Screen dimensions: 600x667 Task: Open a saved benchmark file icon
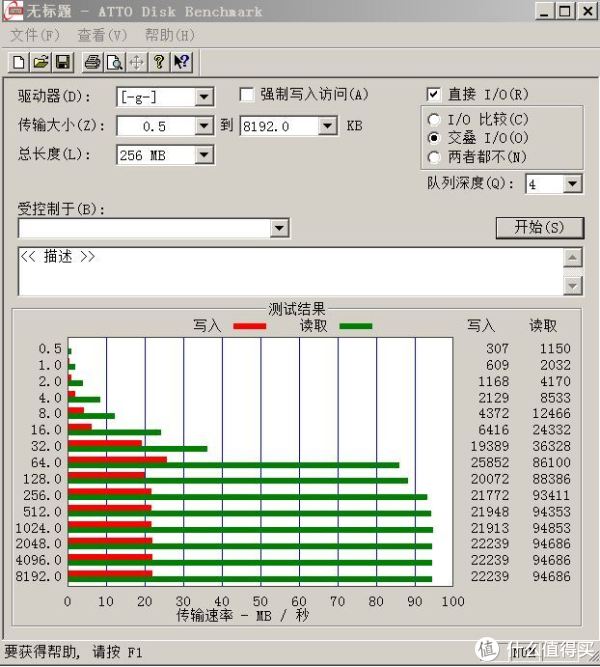41,63
